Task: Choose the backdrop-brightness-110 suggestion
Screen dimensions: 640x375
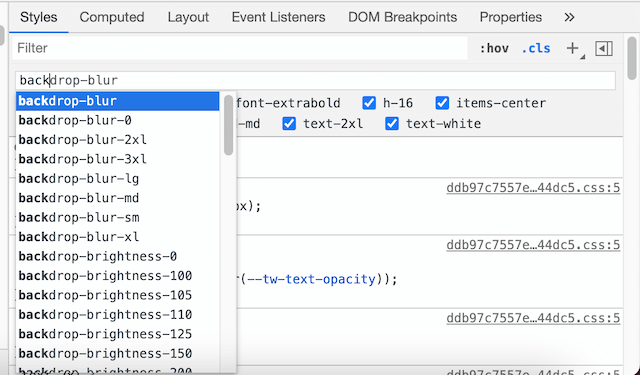Action: [x=118, y=315]
